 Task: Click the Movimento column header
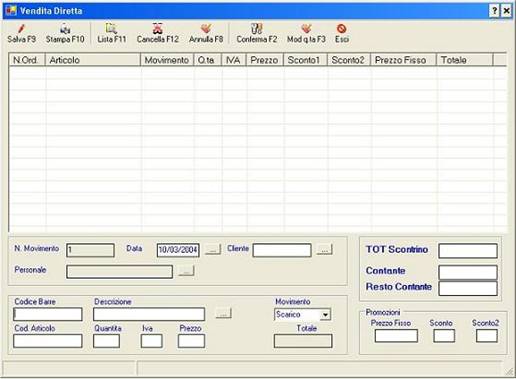[x=167, y=60]
